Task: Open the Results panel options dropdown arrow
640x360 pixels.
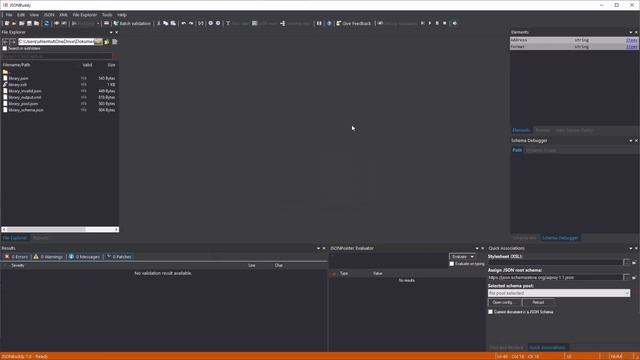Action: point(318,248)
